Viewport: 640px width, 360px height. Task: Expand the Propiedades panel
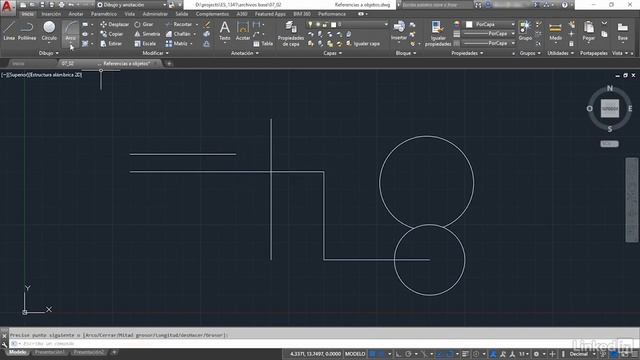point(467,53)
